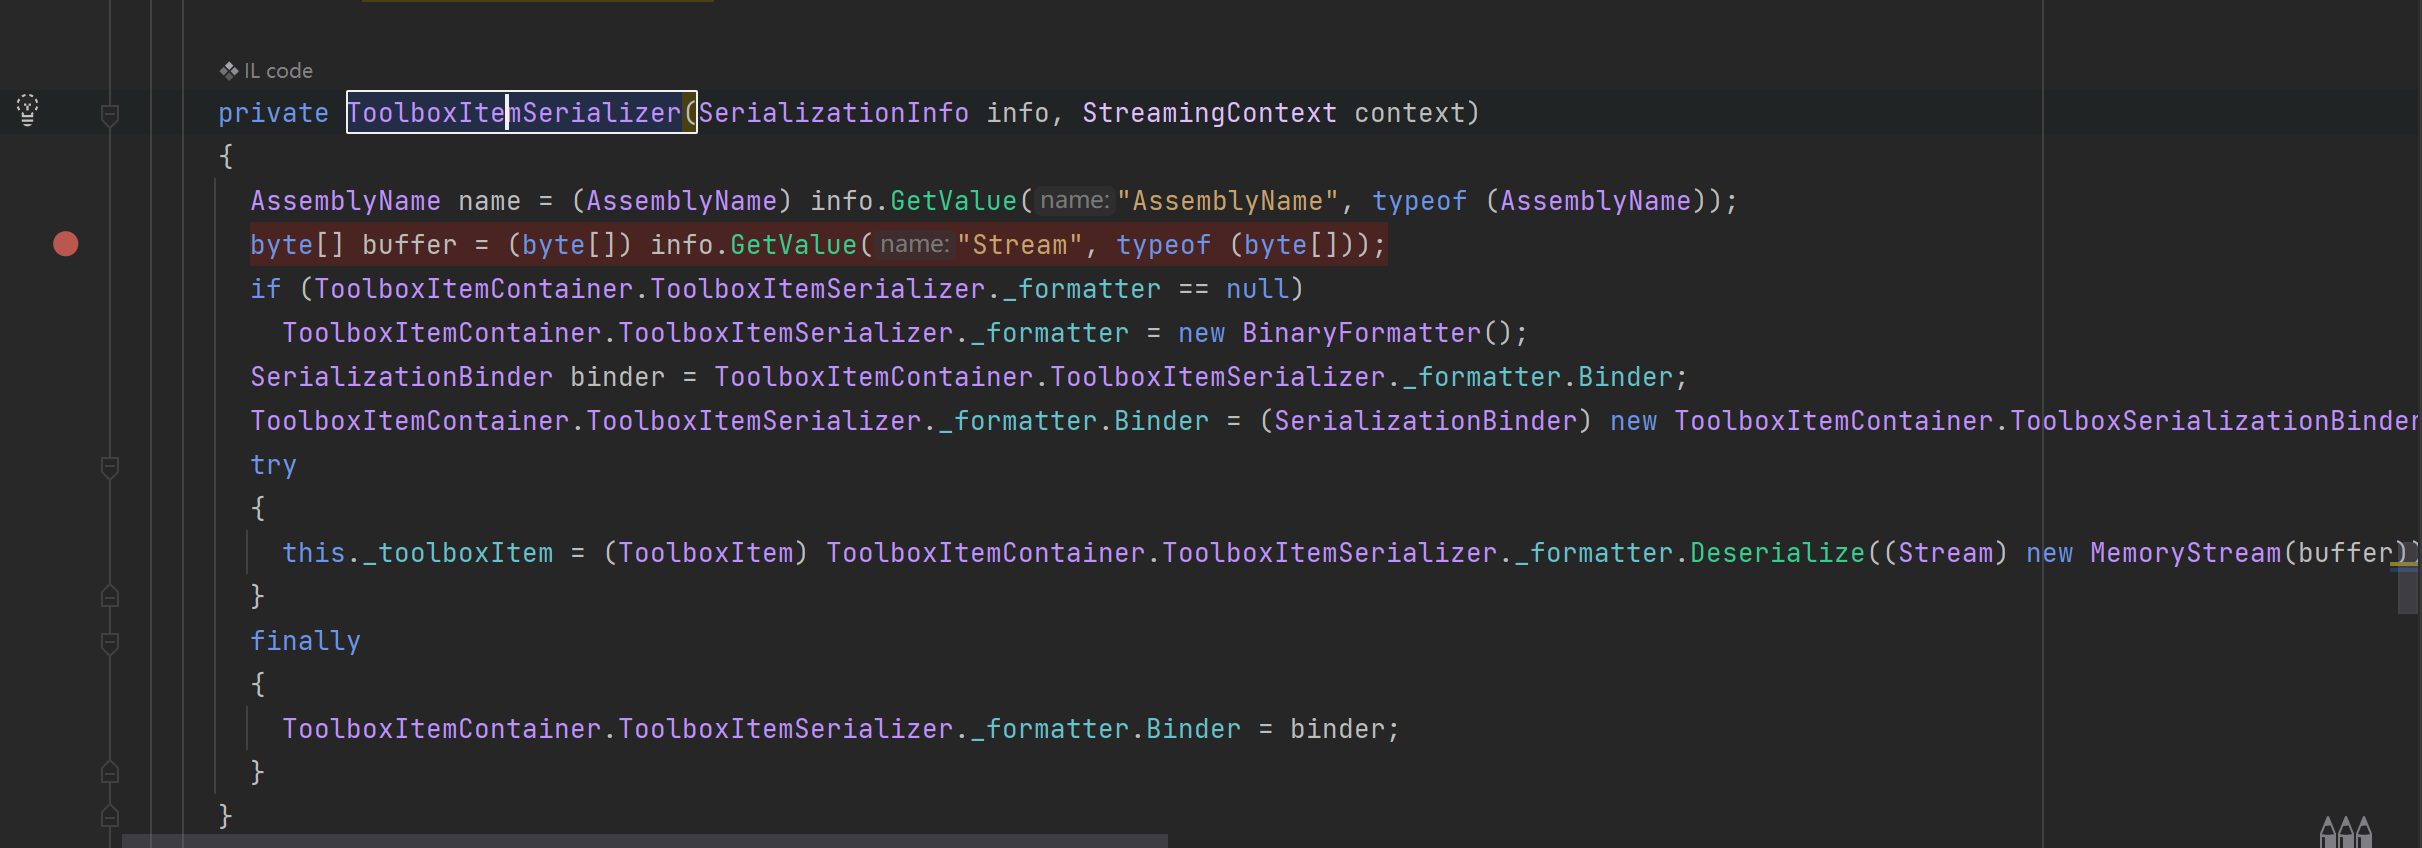Place cursor on StreamingContext parameter type
2422x848 pixels.
(1209, 113)
